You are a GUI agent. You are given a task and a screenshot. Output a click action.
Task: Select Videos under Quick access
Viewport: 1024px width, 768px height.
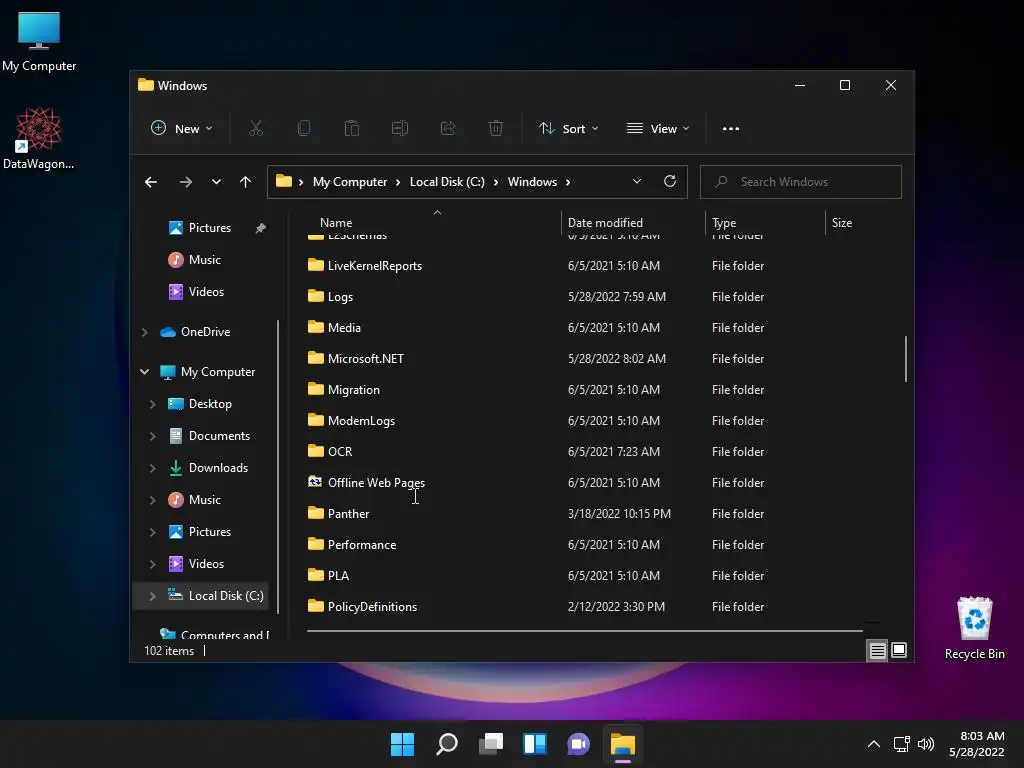click(x=206, y=292)
